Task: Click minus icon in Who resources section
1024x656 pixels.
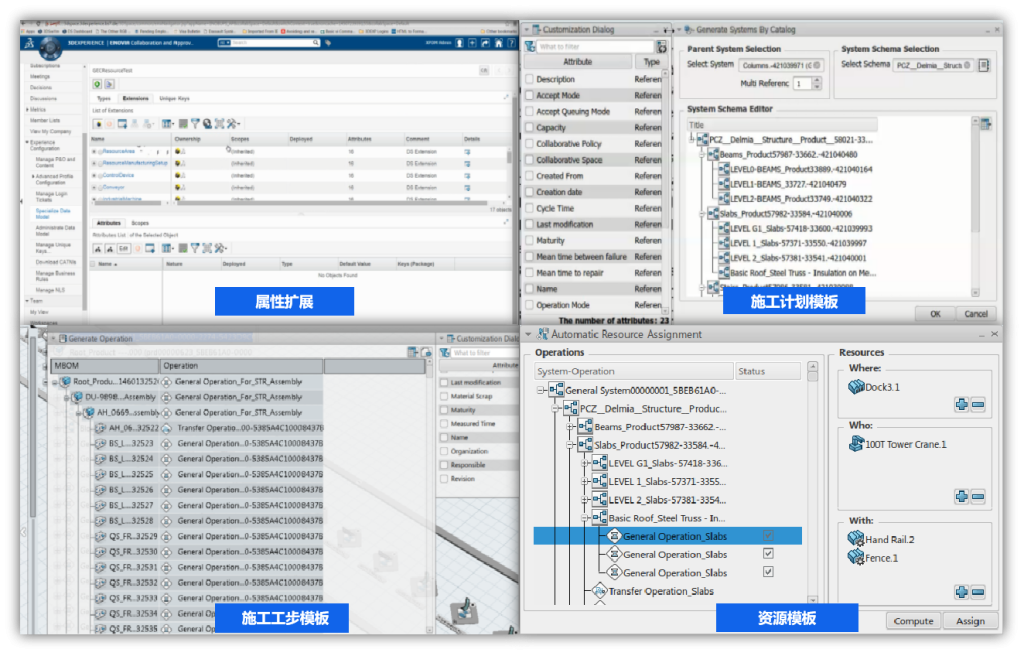Action: coord(978,496)
